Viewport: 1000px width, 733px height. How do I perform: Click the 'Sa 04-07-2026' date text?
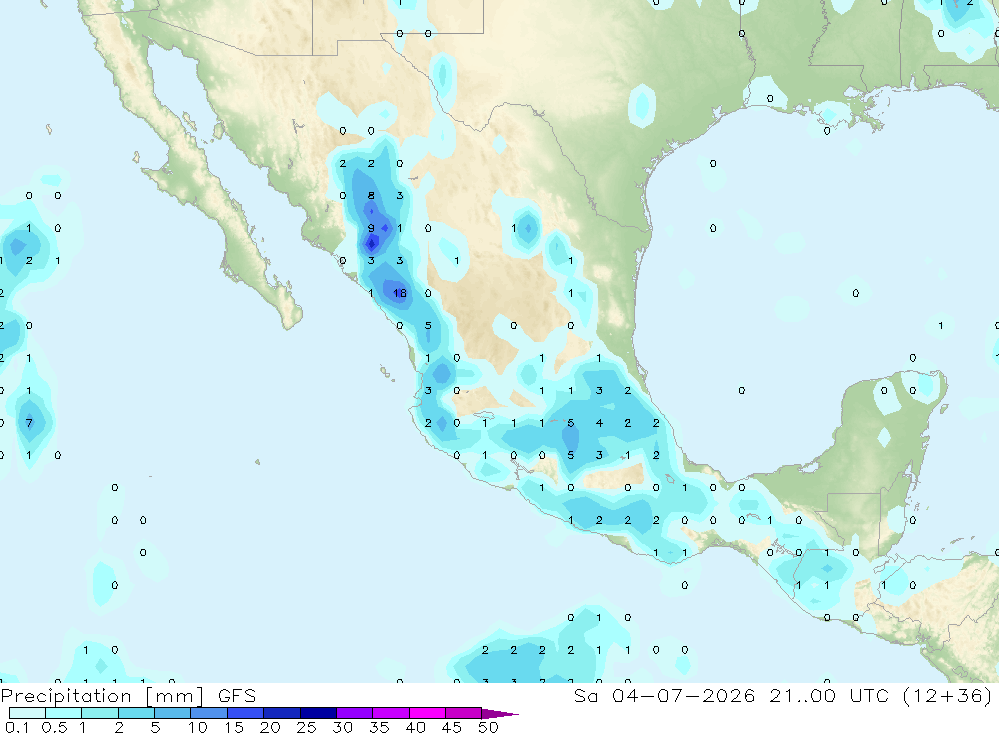665,696
